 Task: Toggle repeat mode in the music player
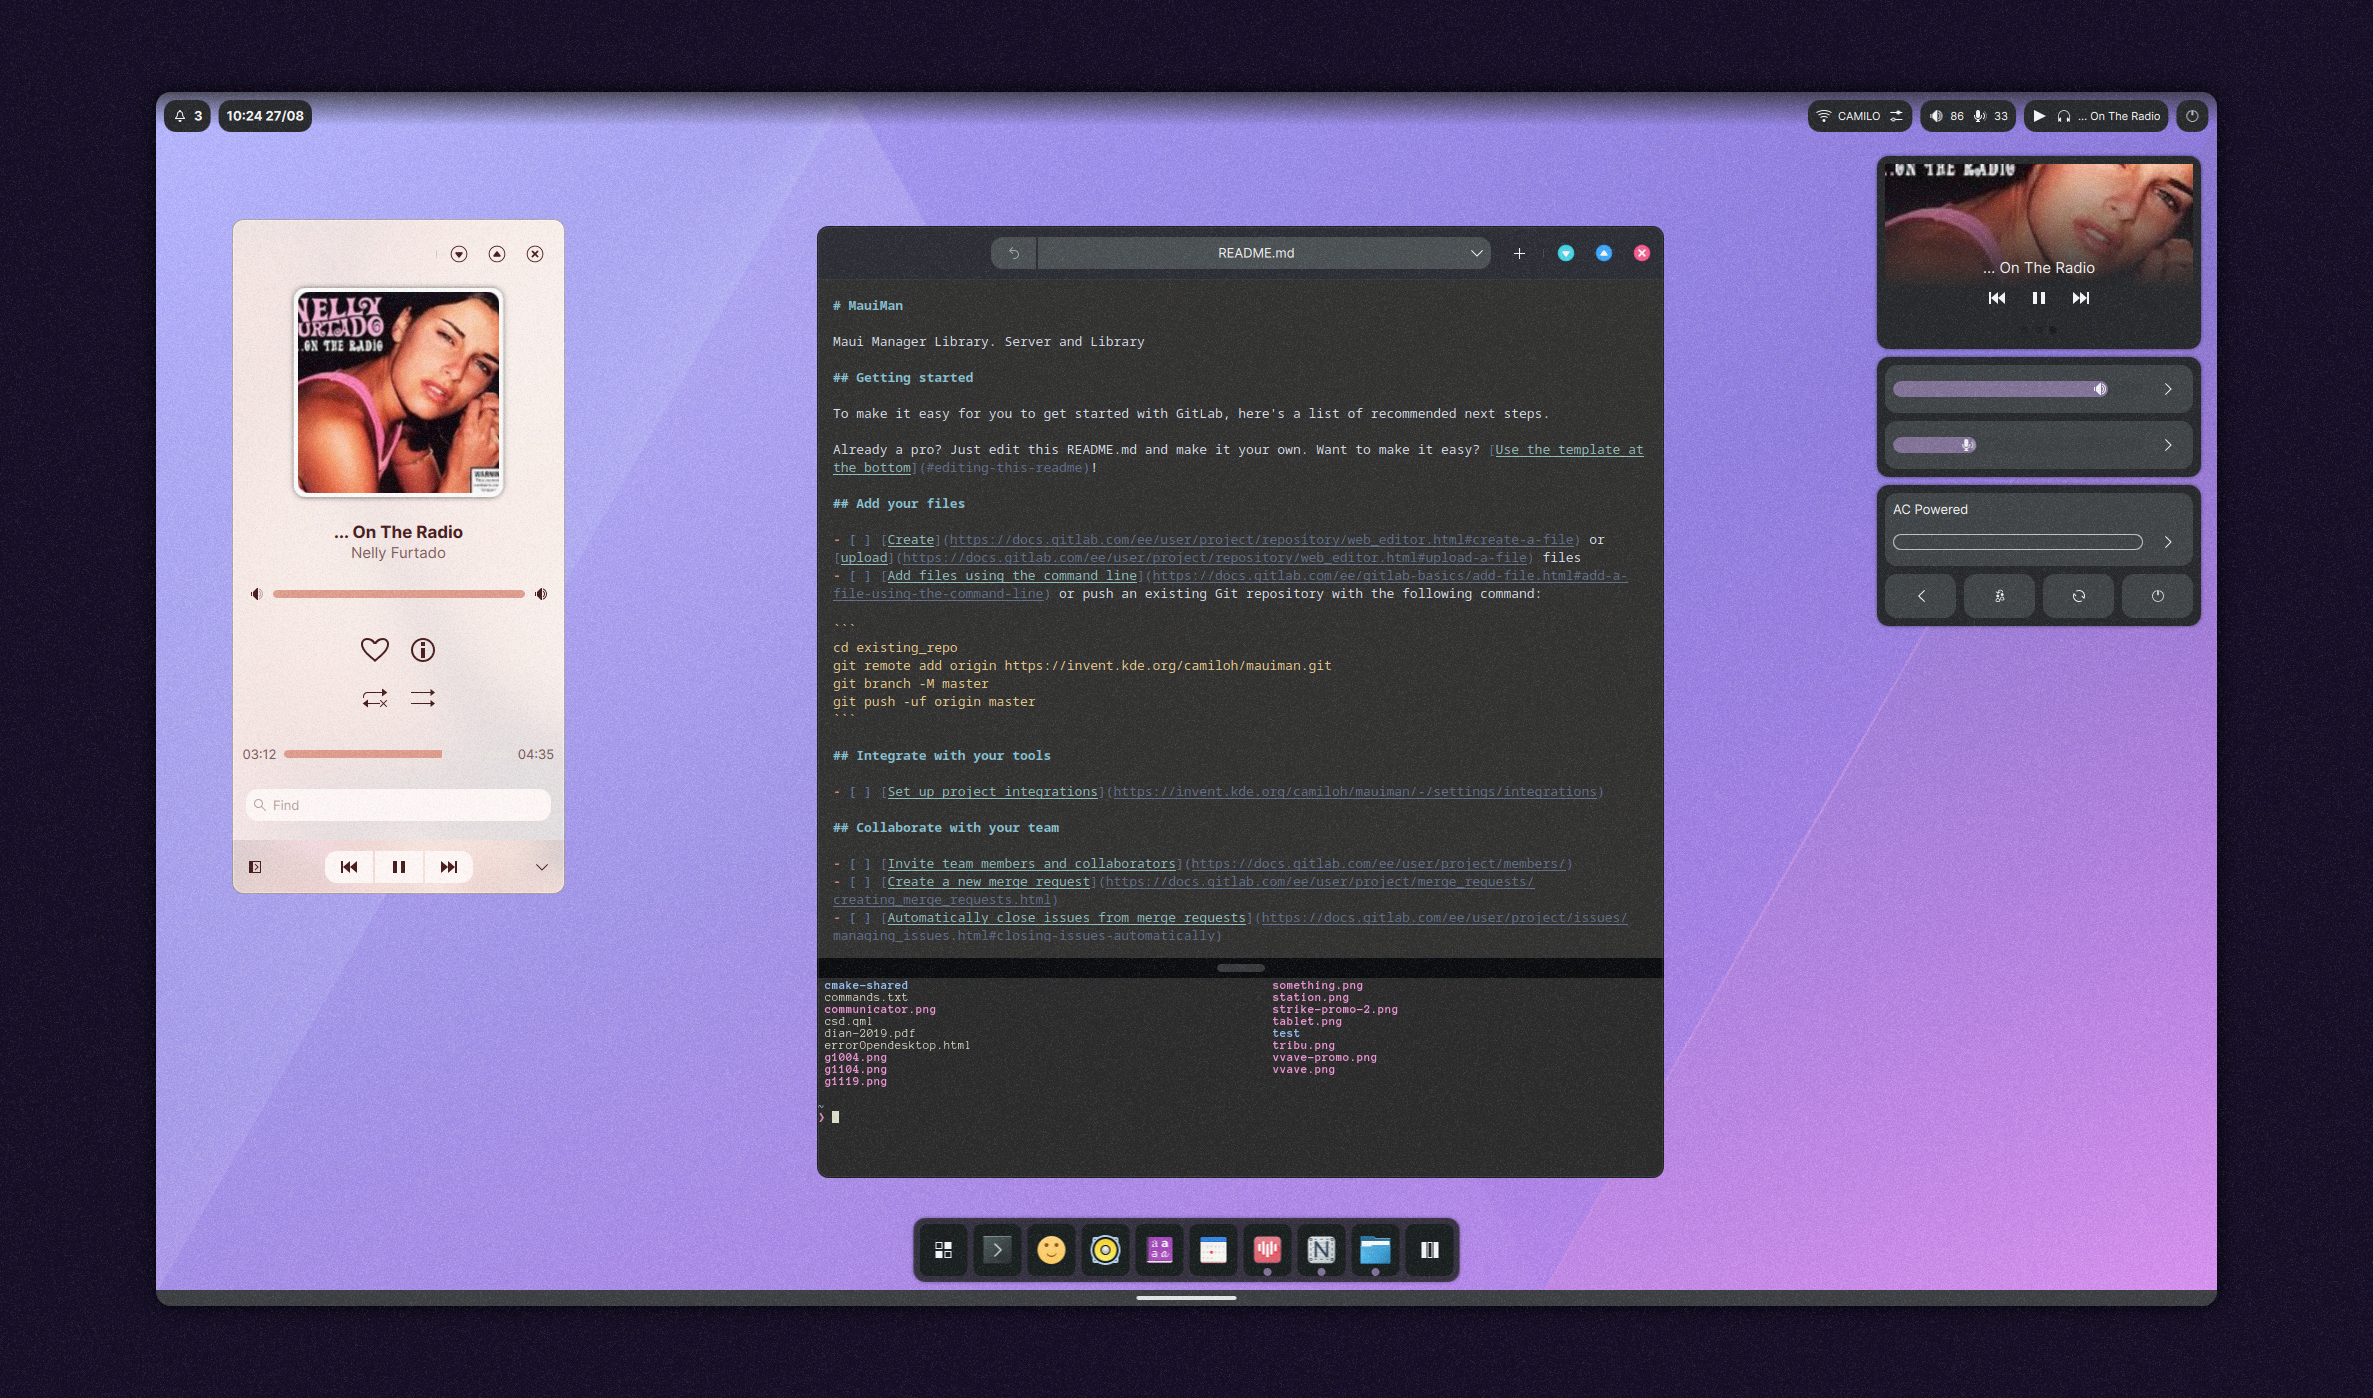pyautogui.click(x=374, y=698)
